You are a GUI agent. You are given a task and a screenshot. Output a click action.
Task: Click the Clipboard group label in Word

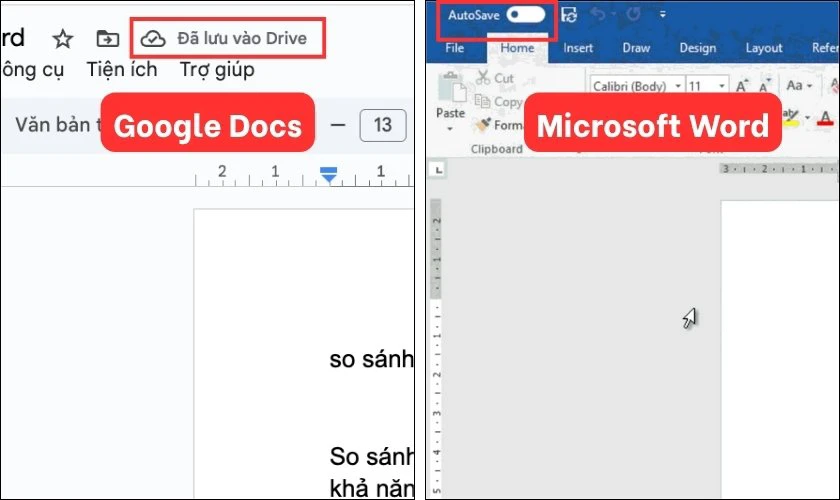coord(497,149)
